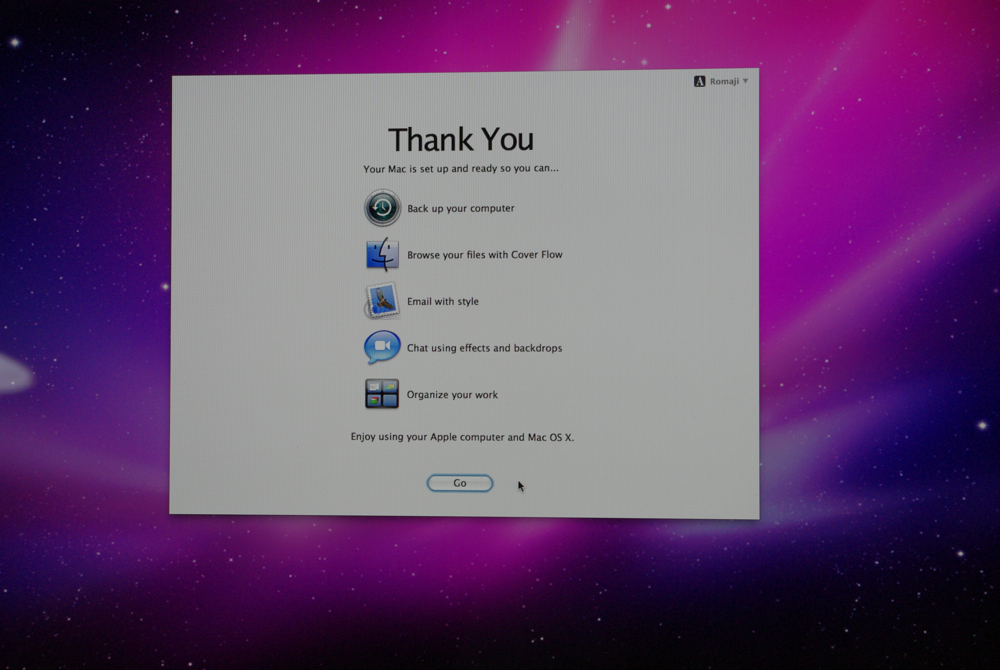Click the Time Machine backup icon
Screen dimensions: 1000x670
[x=382, y=208]
